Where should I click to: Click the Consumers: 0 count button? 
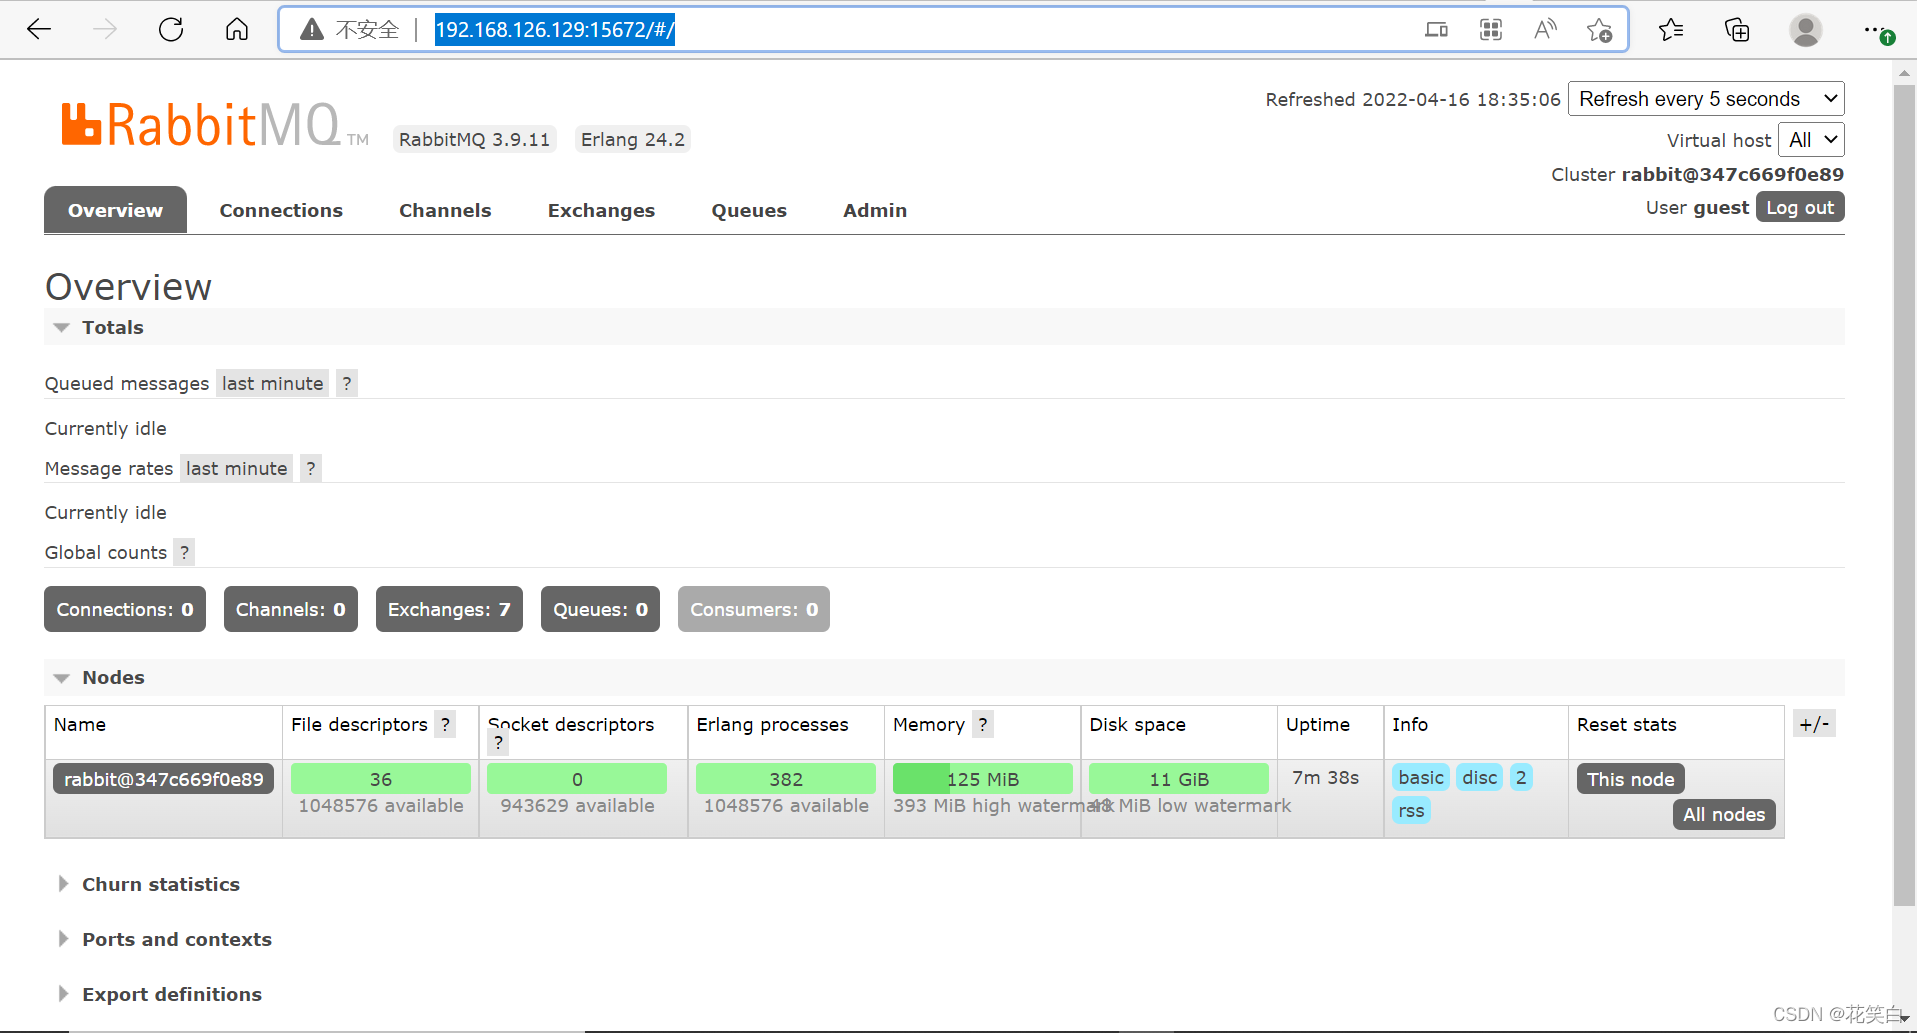point(754,609)
